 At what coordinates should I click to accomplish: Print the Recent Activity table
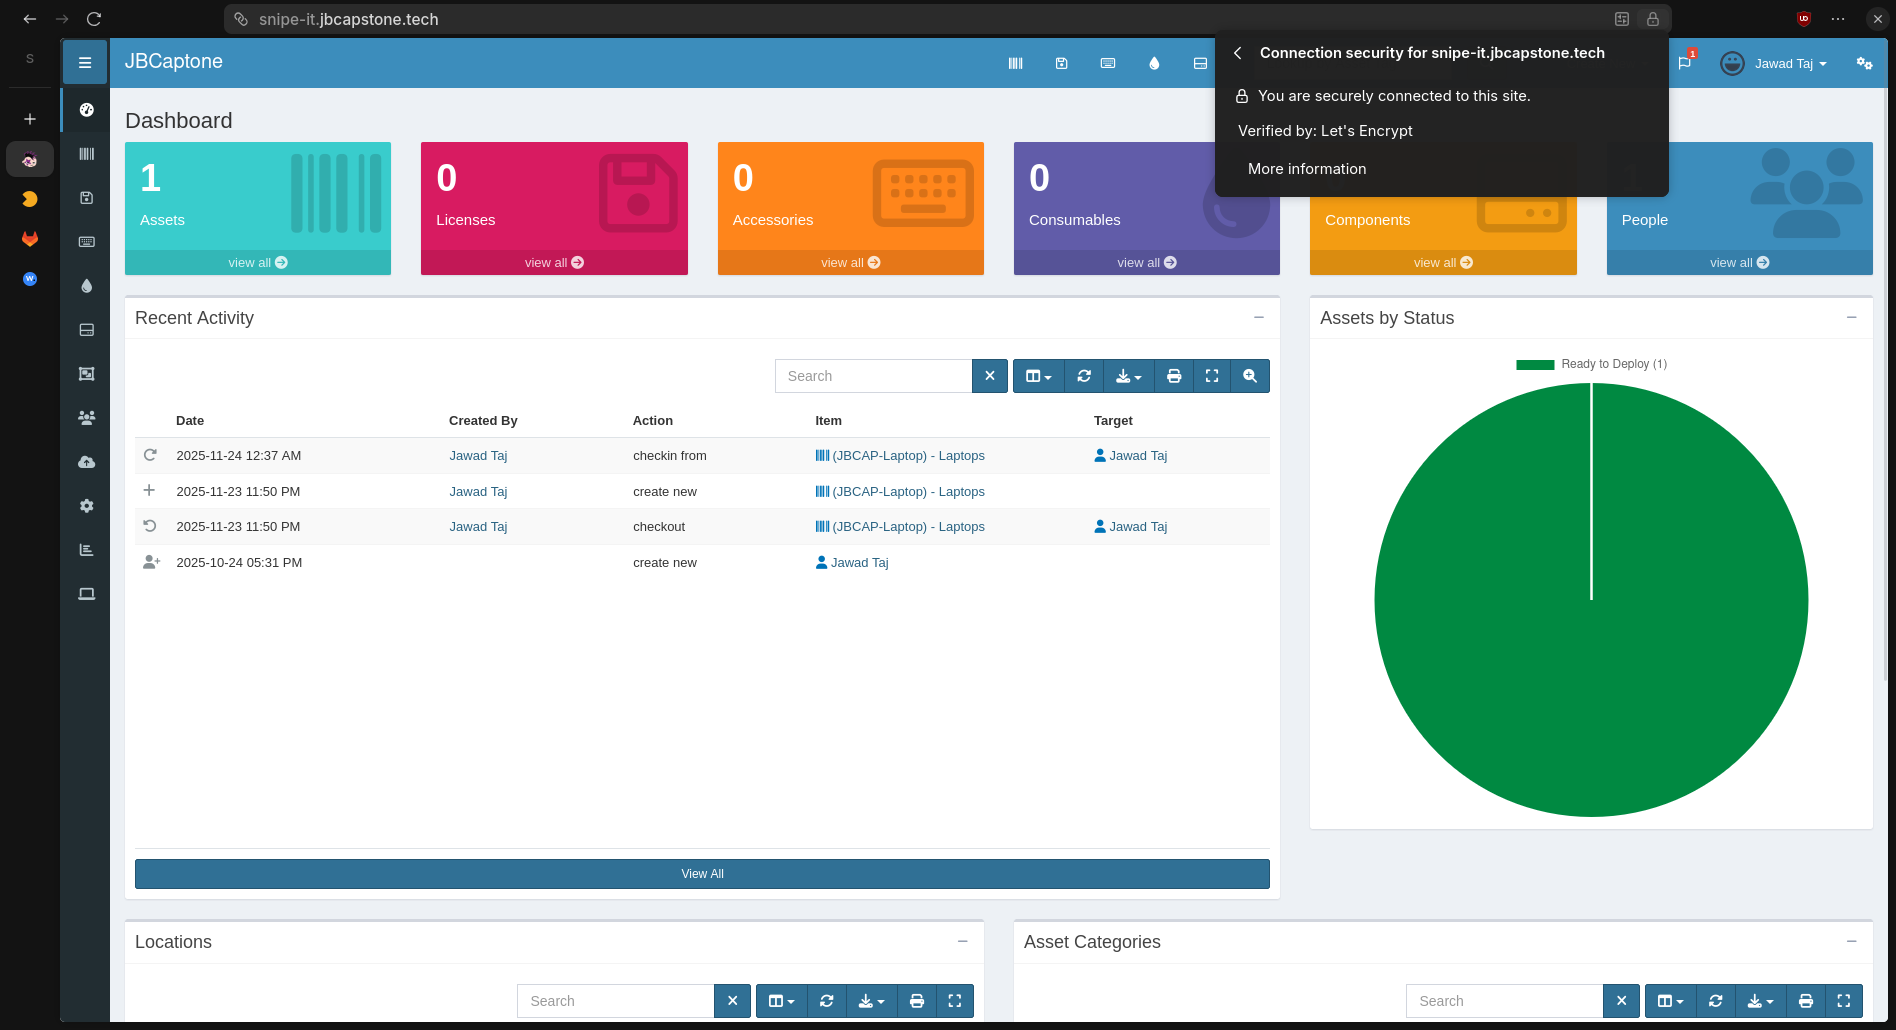(1173, 375)
